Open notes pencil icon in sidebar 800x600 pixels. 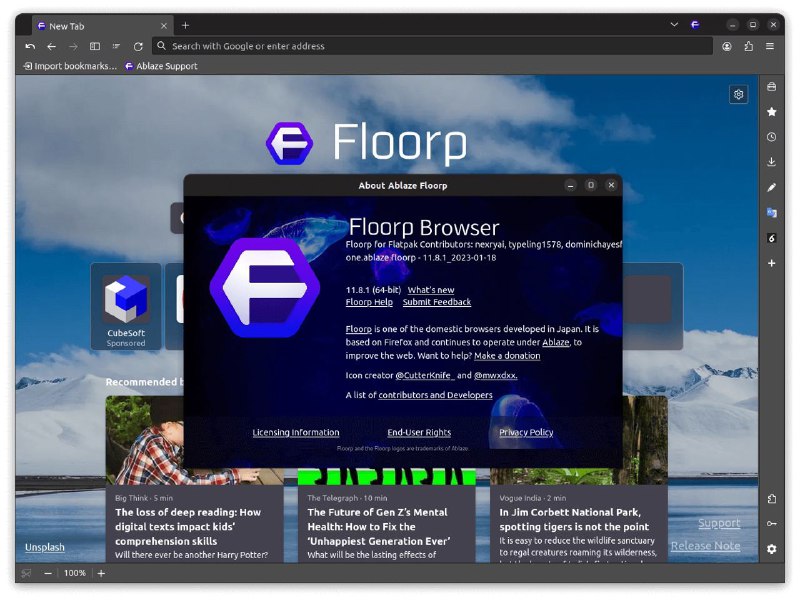771,187
